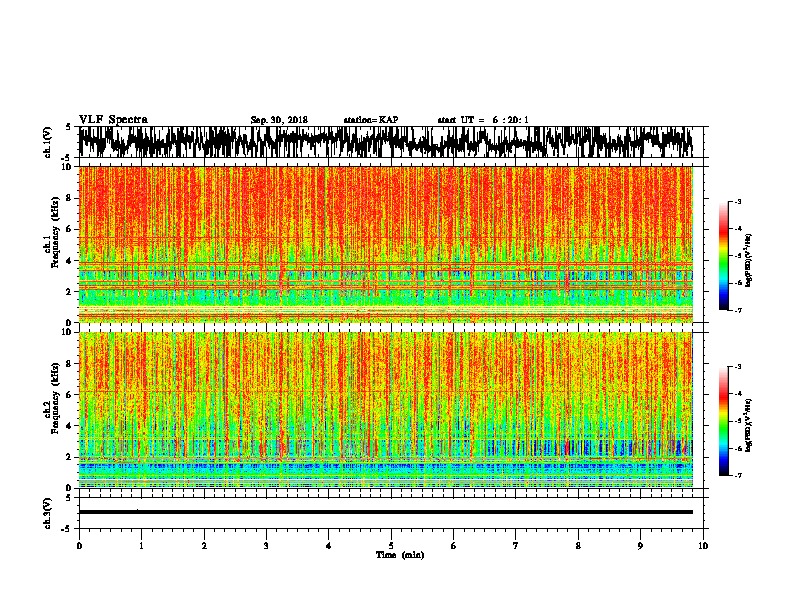
Task: Click the flat ch.3 voltage trace line
Action: pyautogui.click(x=386, y=512)
